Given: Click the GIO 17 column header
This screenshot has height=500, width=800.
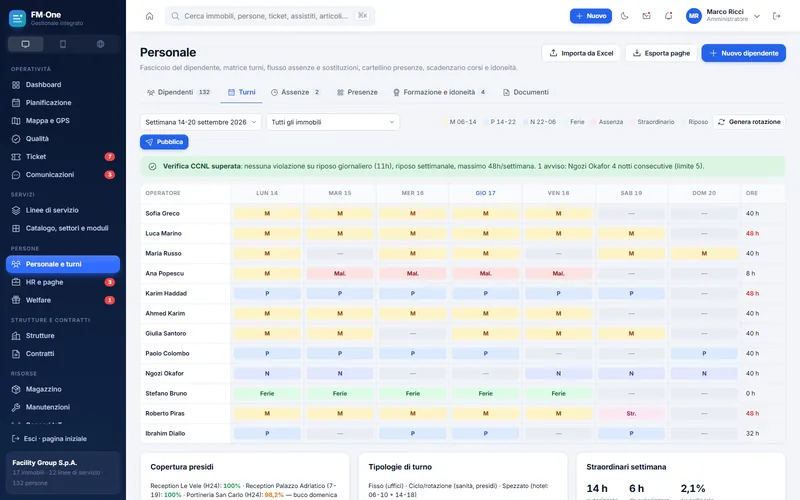Looking at the screenshot, I should pos(485,193).
